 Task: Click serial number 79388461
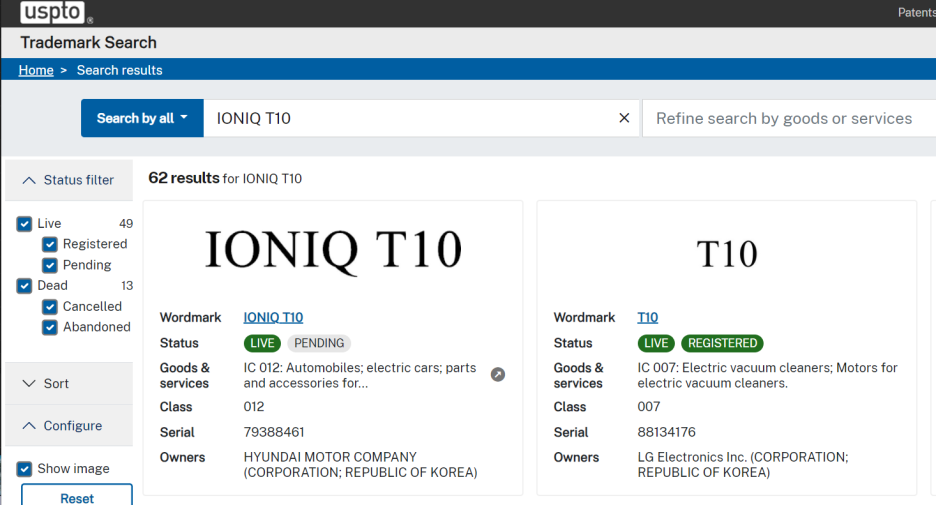[274, 432]
